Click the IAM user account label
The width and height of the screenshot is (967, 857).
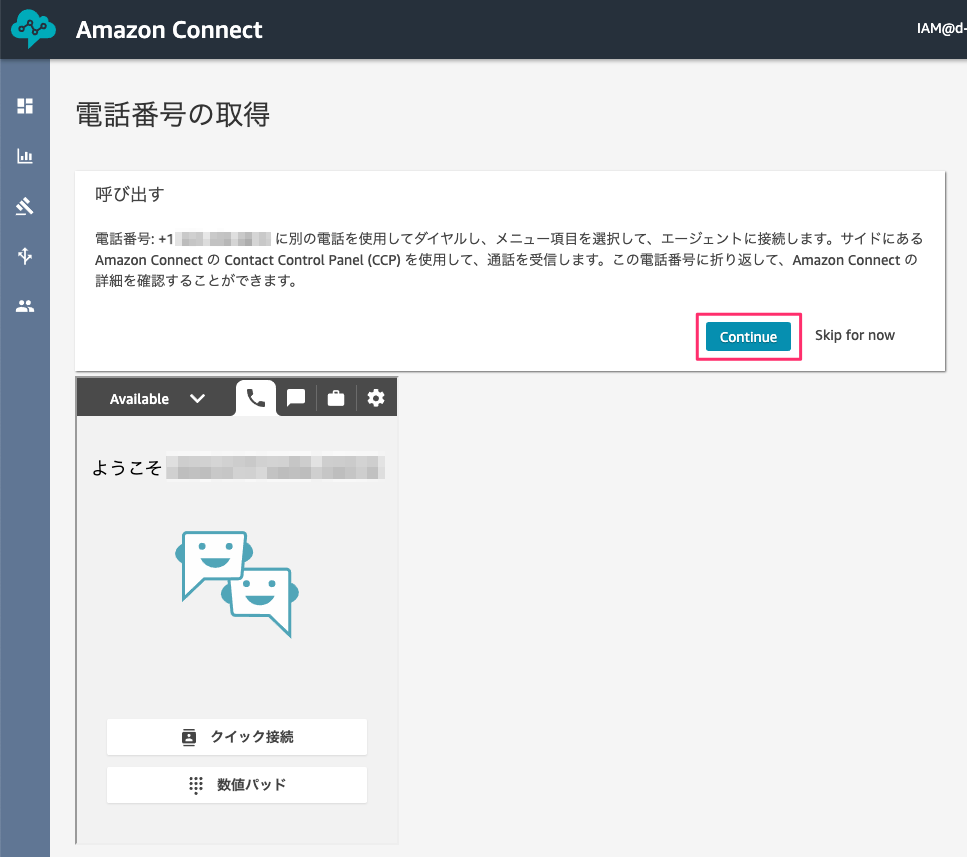(941, 28)
